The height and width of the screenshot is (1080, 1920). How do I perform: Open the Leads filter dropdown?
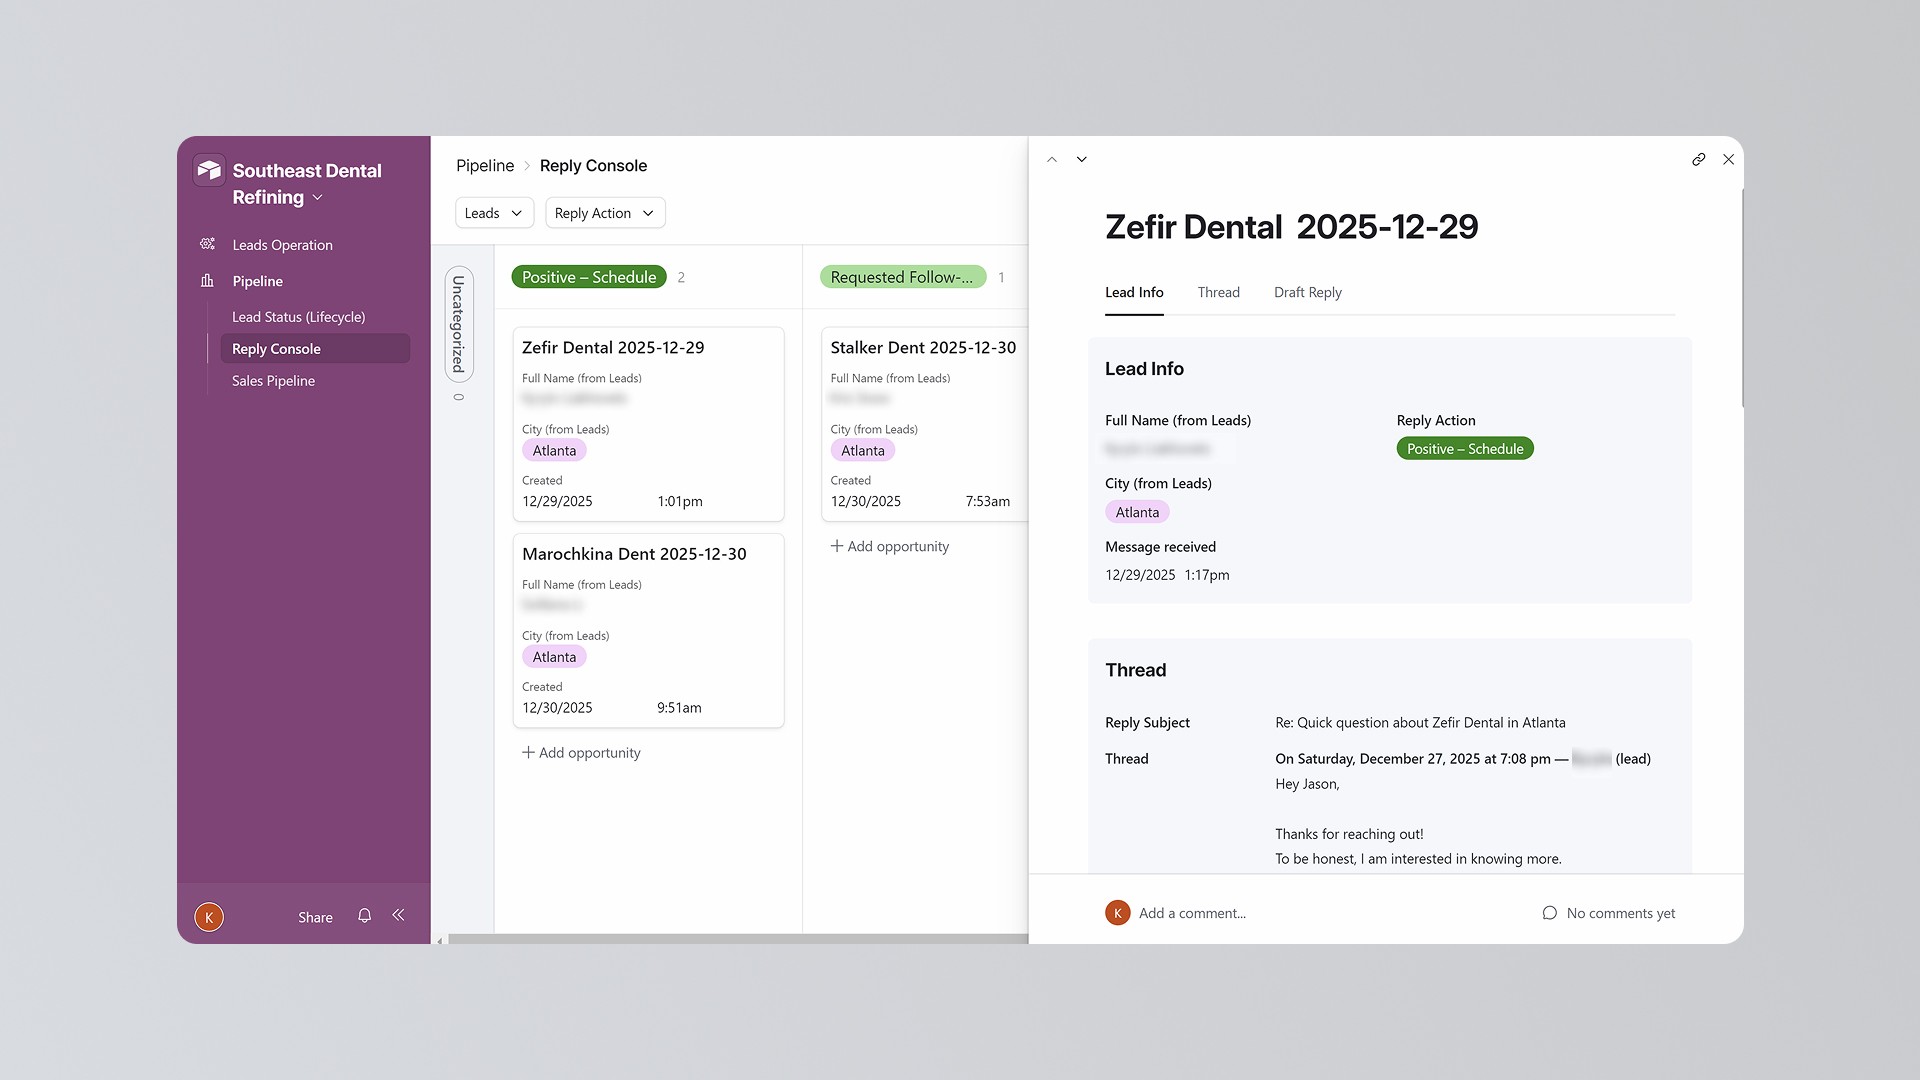pyautogui.click(x=494, y=213)
